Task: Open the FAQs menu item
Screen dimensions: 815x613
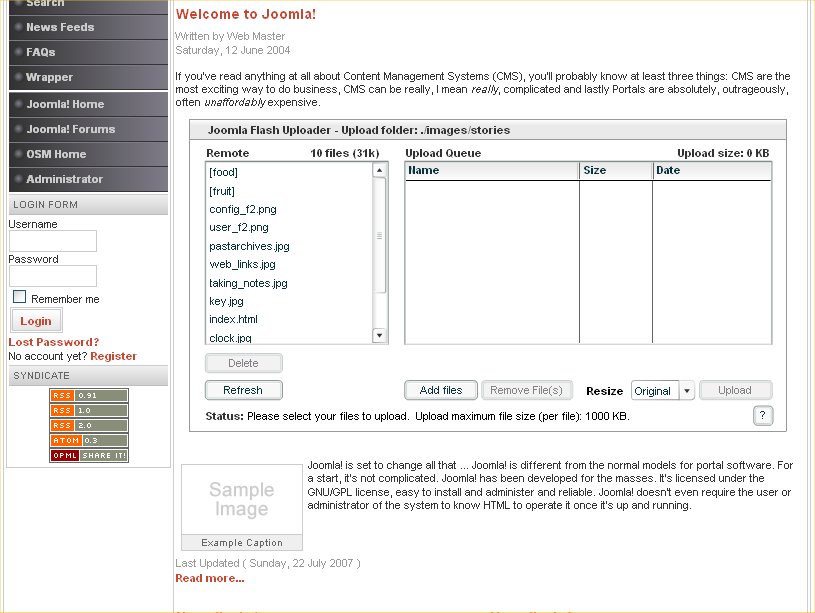Action: (x=88, y=52)
